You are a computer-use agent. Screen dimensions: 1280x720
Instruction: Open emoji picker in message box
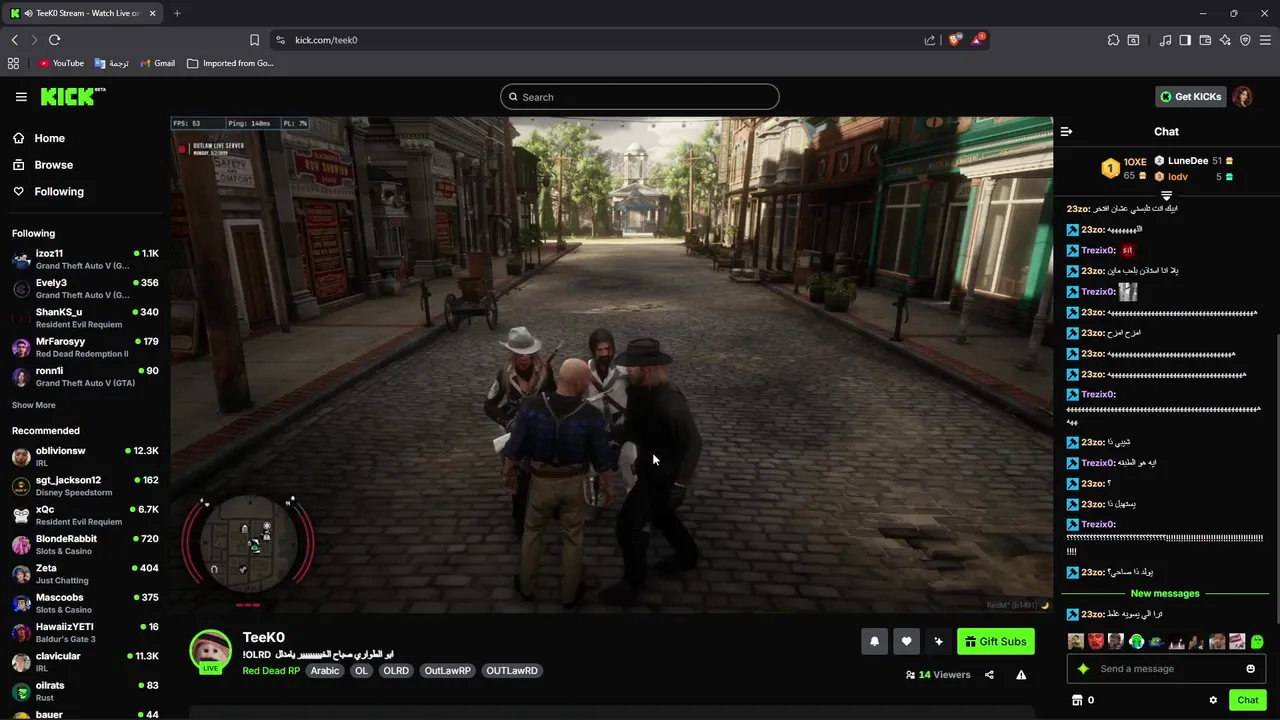coord(1250,669)
